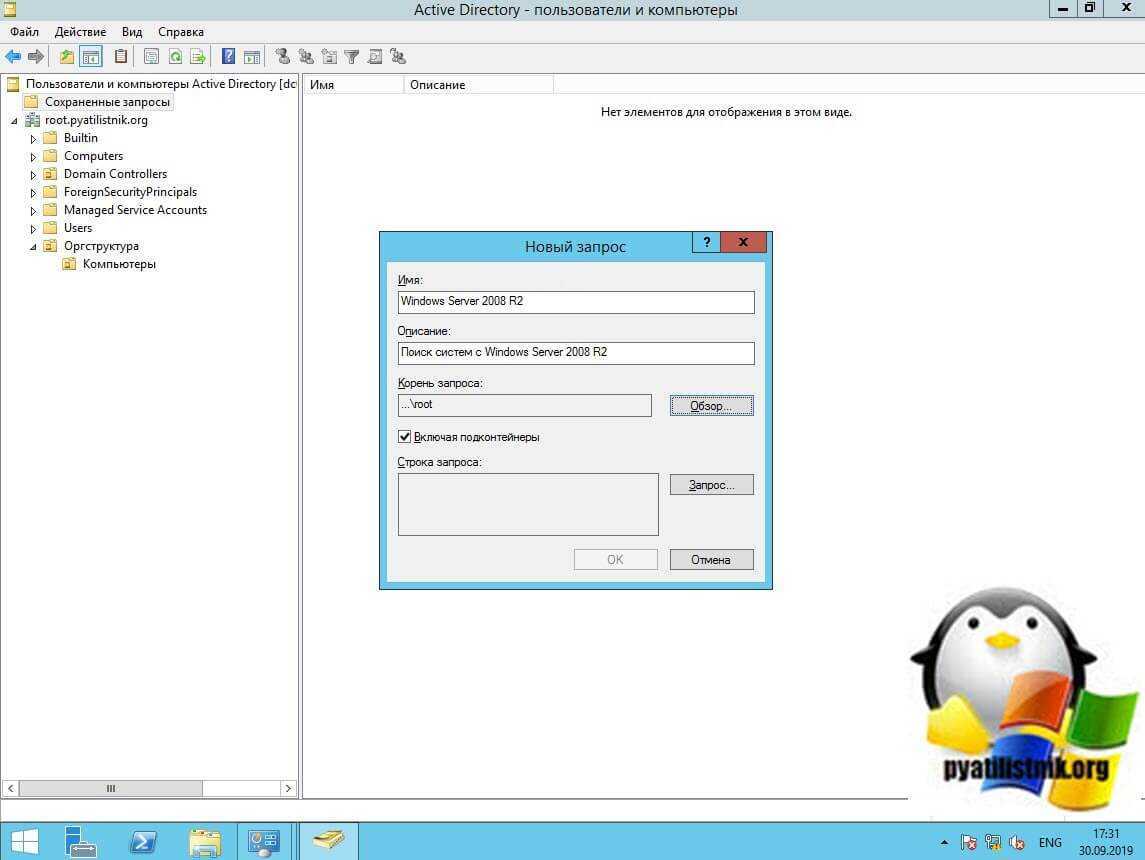
Task: Go back with the blue left arrow
Action: click(13, 56)
